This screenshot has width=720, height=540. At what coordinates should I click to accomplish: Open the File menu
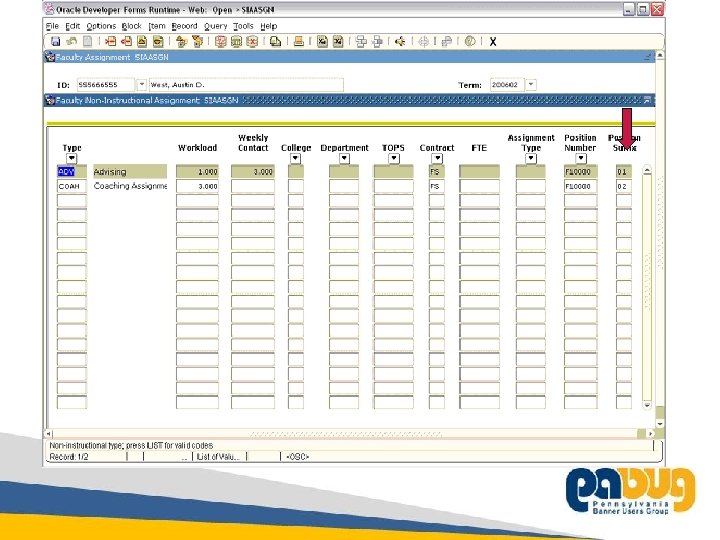52,26
